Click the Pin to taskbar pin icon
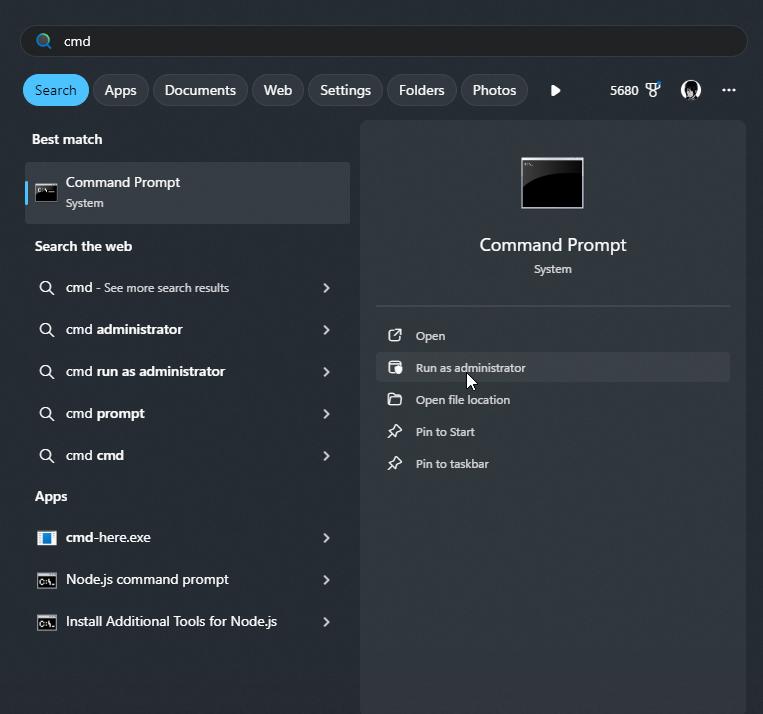 tap(395, 463)
